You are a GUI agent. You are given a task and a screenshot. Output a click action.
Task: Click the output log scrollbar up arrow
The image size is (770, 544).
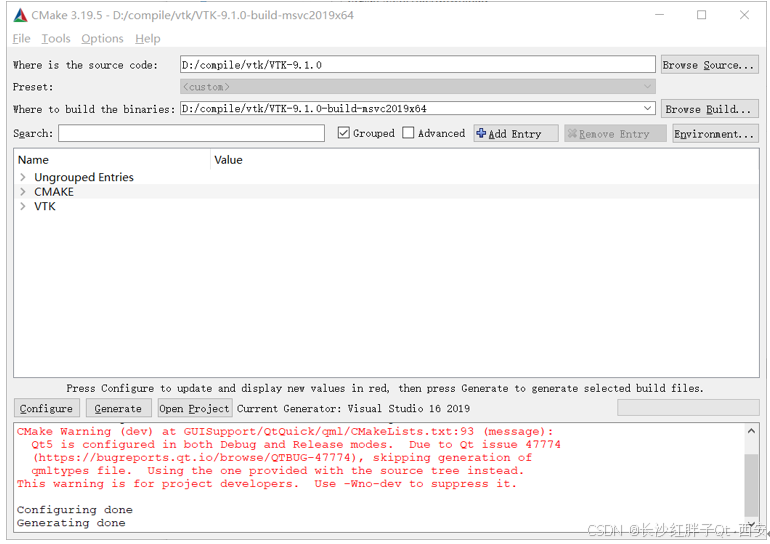[751, 431]
